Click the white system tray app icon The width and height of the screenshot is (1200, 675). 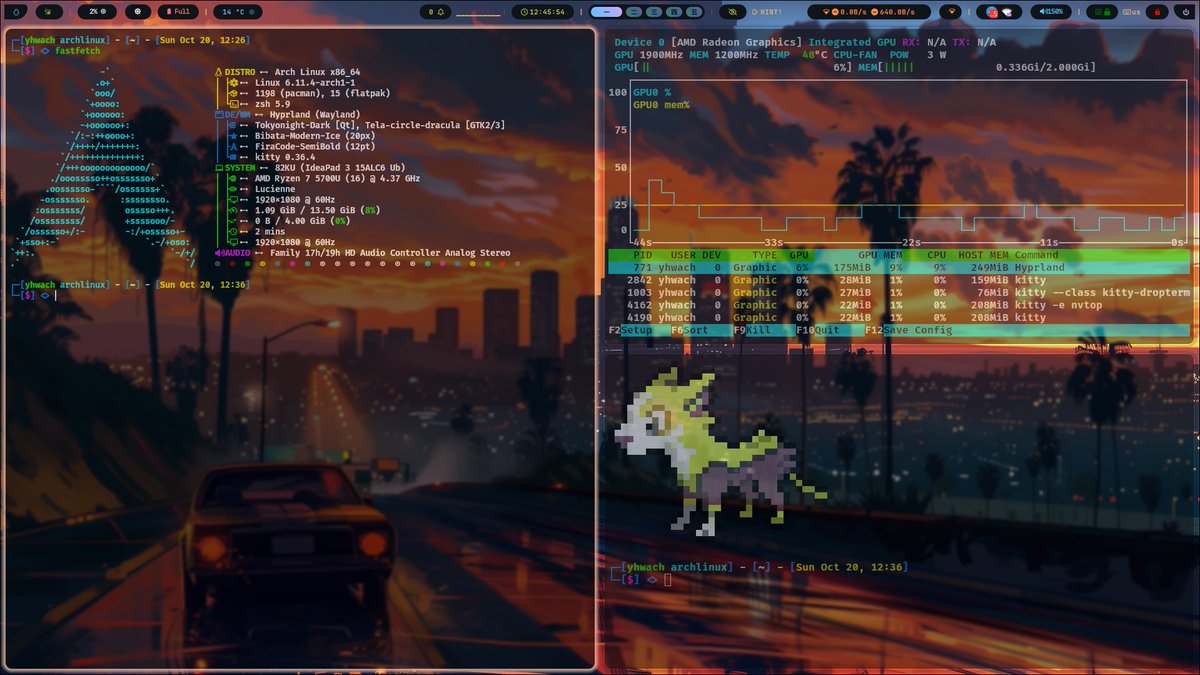click(1007, 11)
